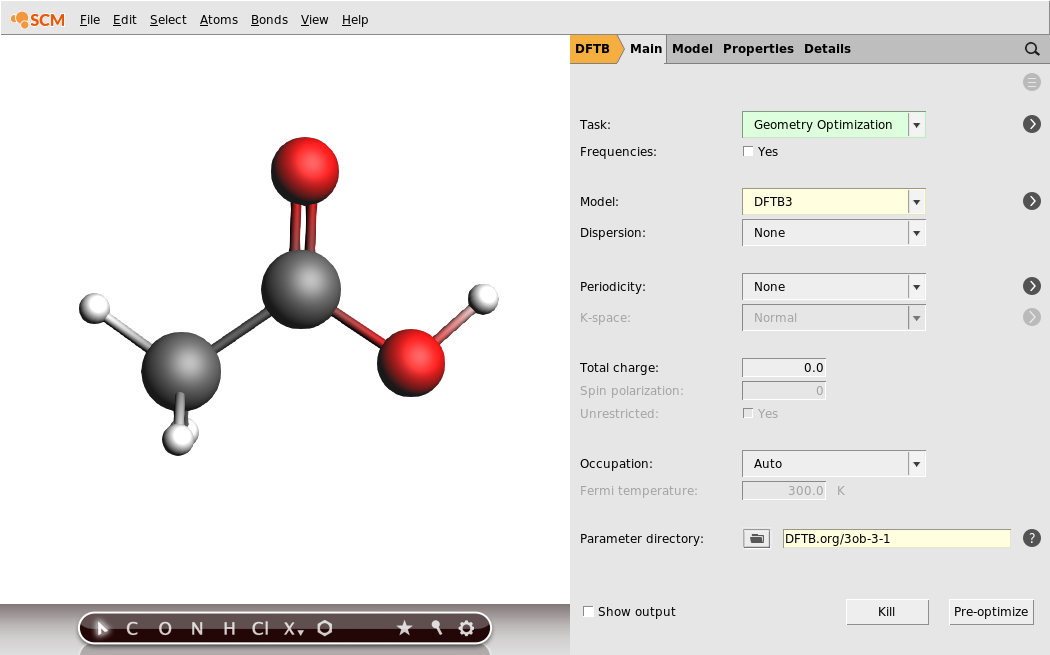Viewport: 1050px width, 655px height.
Task: Pick the Carbon atom tool
Action: pos(132,628)
